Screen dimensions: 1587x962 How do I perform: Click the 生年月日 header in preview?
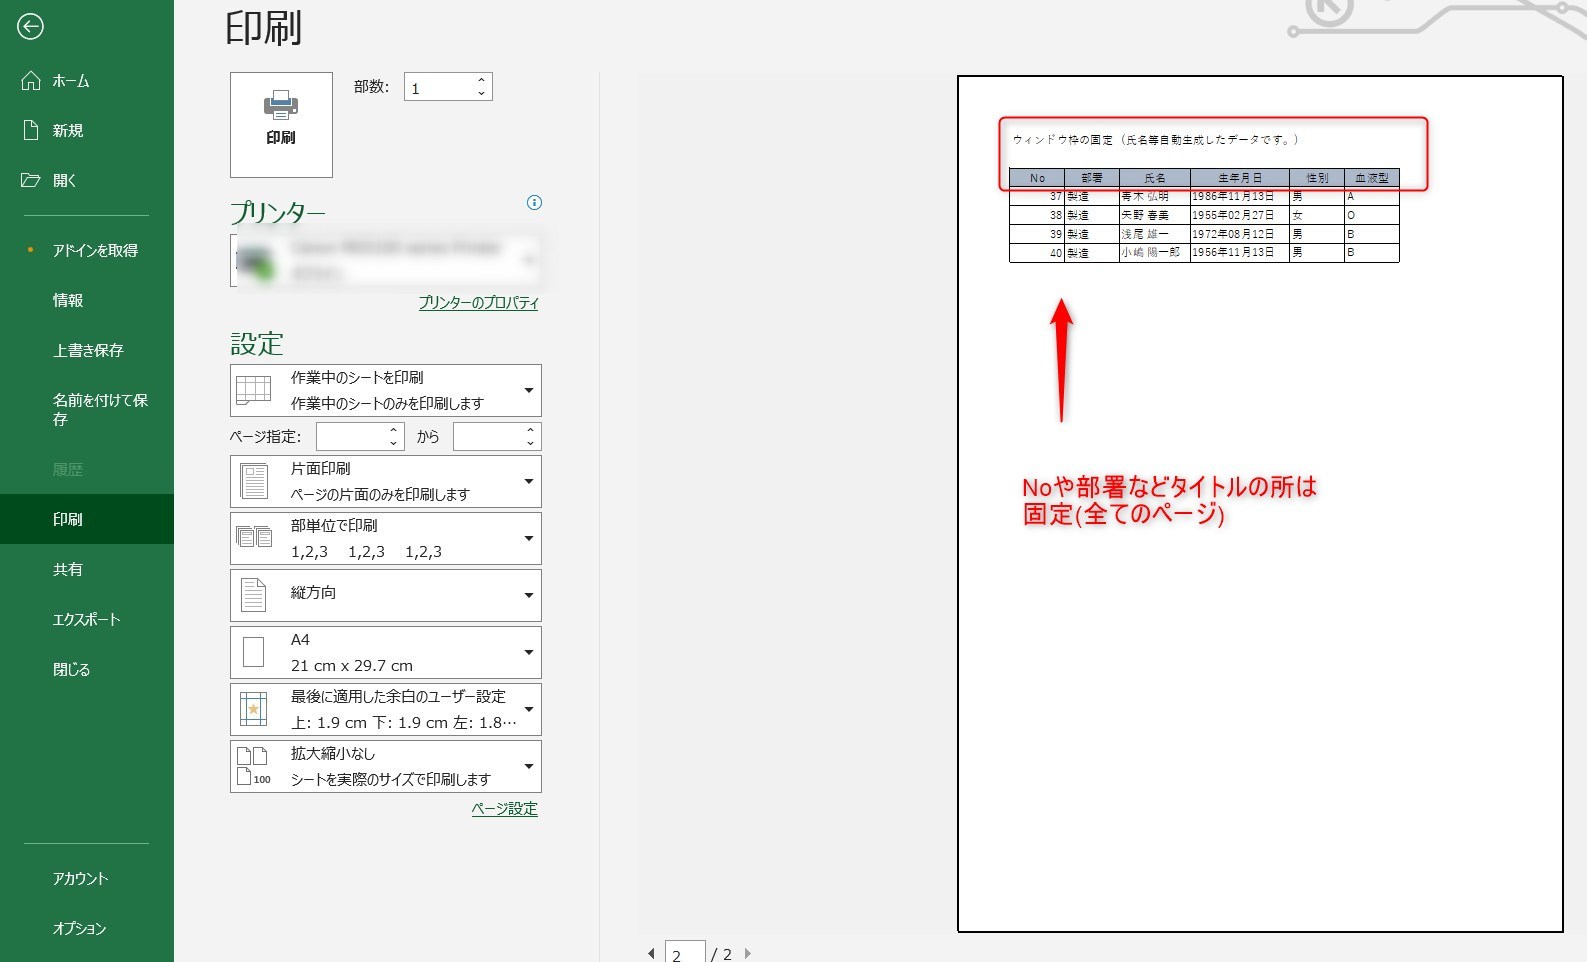[1240, 178]
